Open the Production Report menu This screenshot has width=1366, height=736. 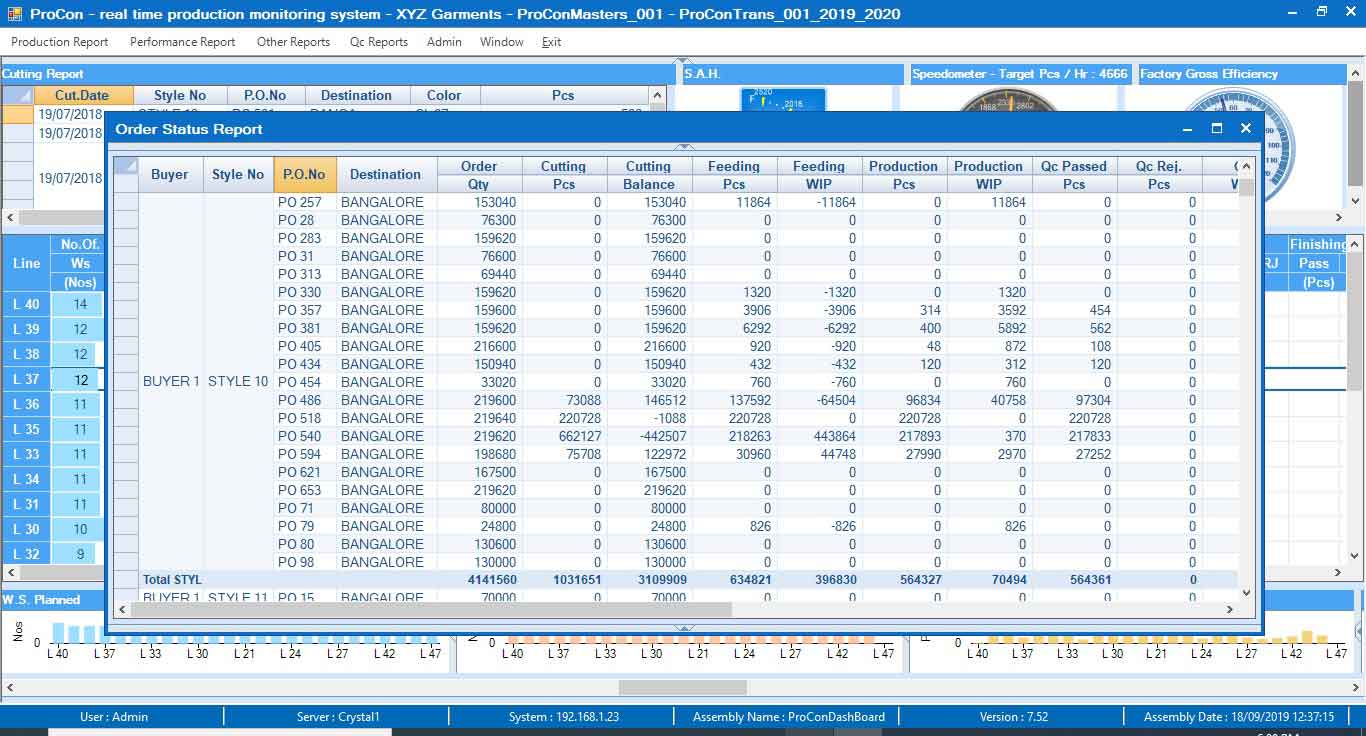point(59,42)
